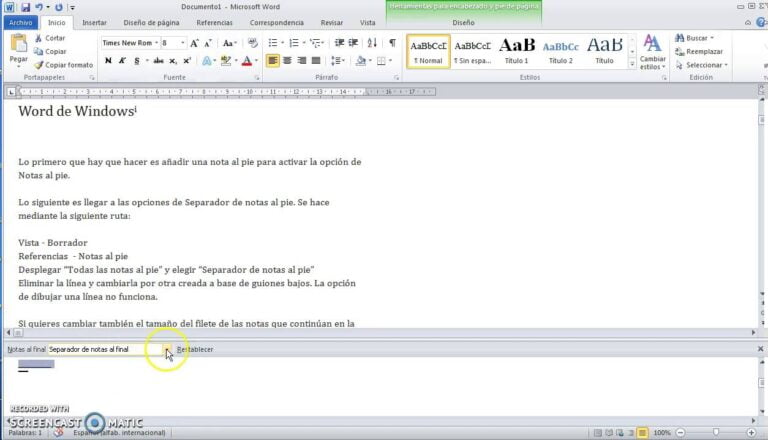Apply text effects icon
768x440 pixels.
207,61
